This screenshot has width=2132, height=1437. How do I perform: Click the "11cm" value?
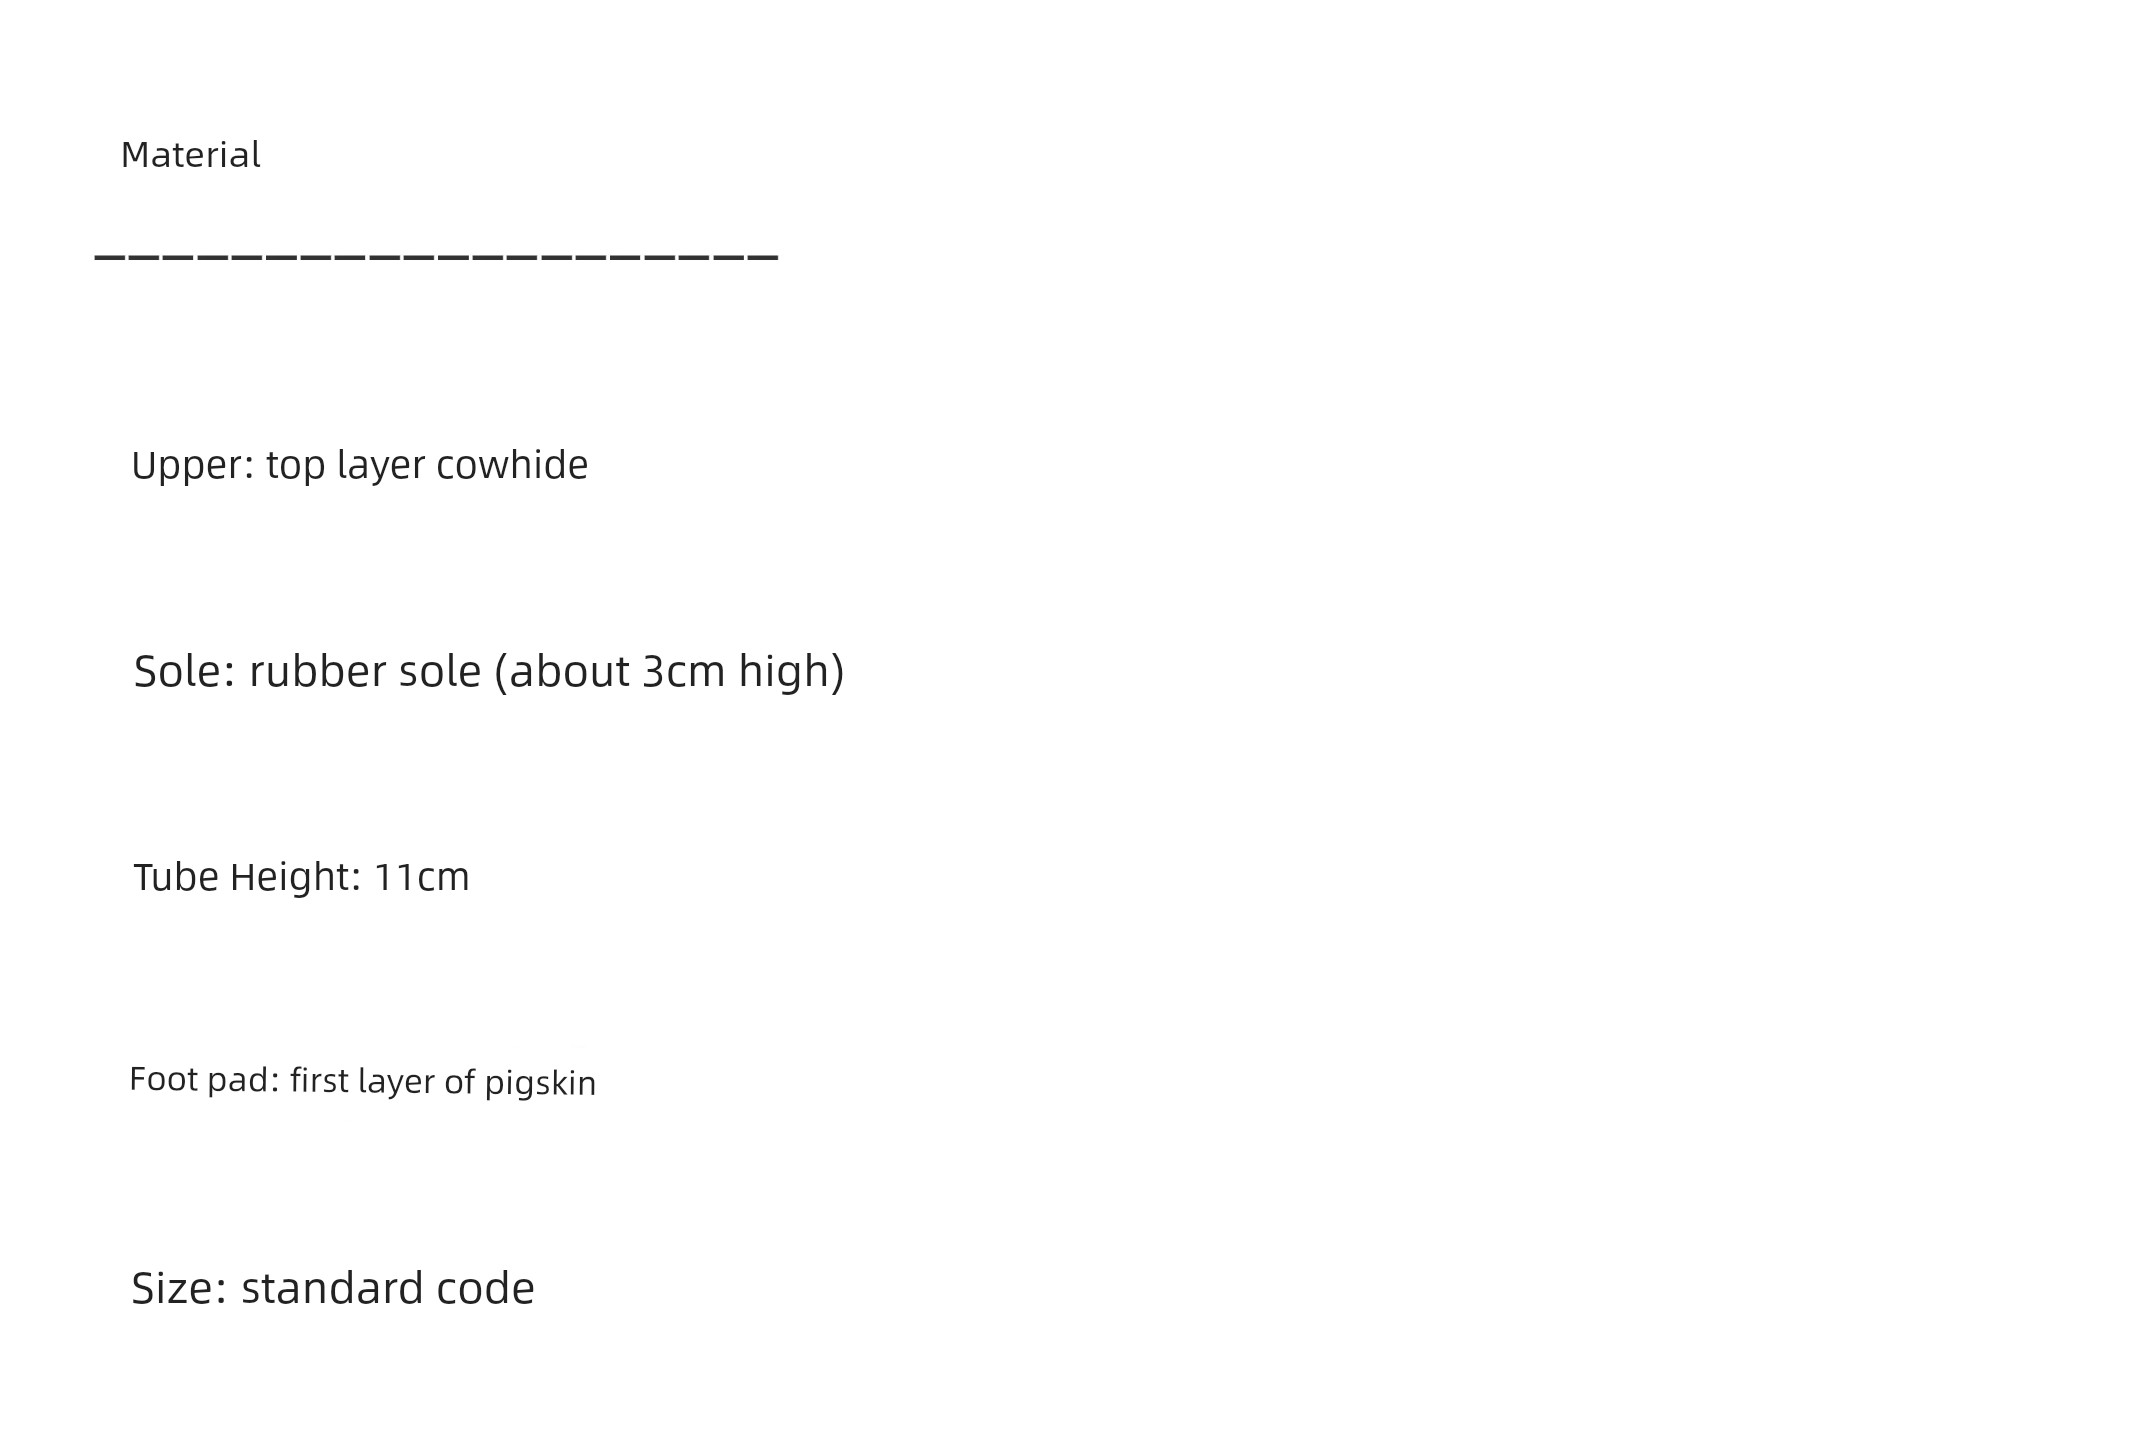(x=421, y=877)
